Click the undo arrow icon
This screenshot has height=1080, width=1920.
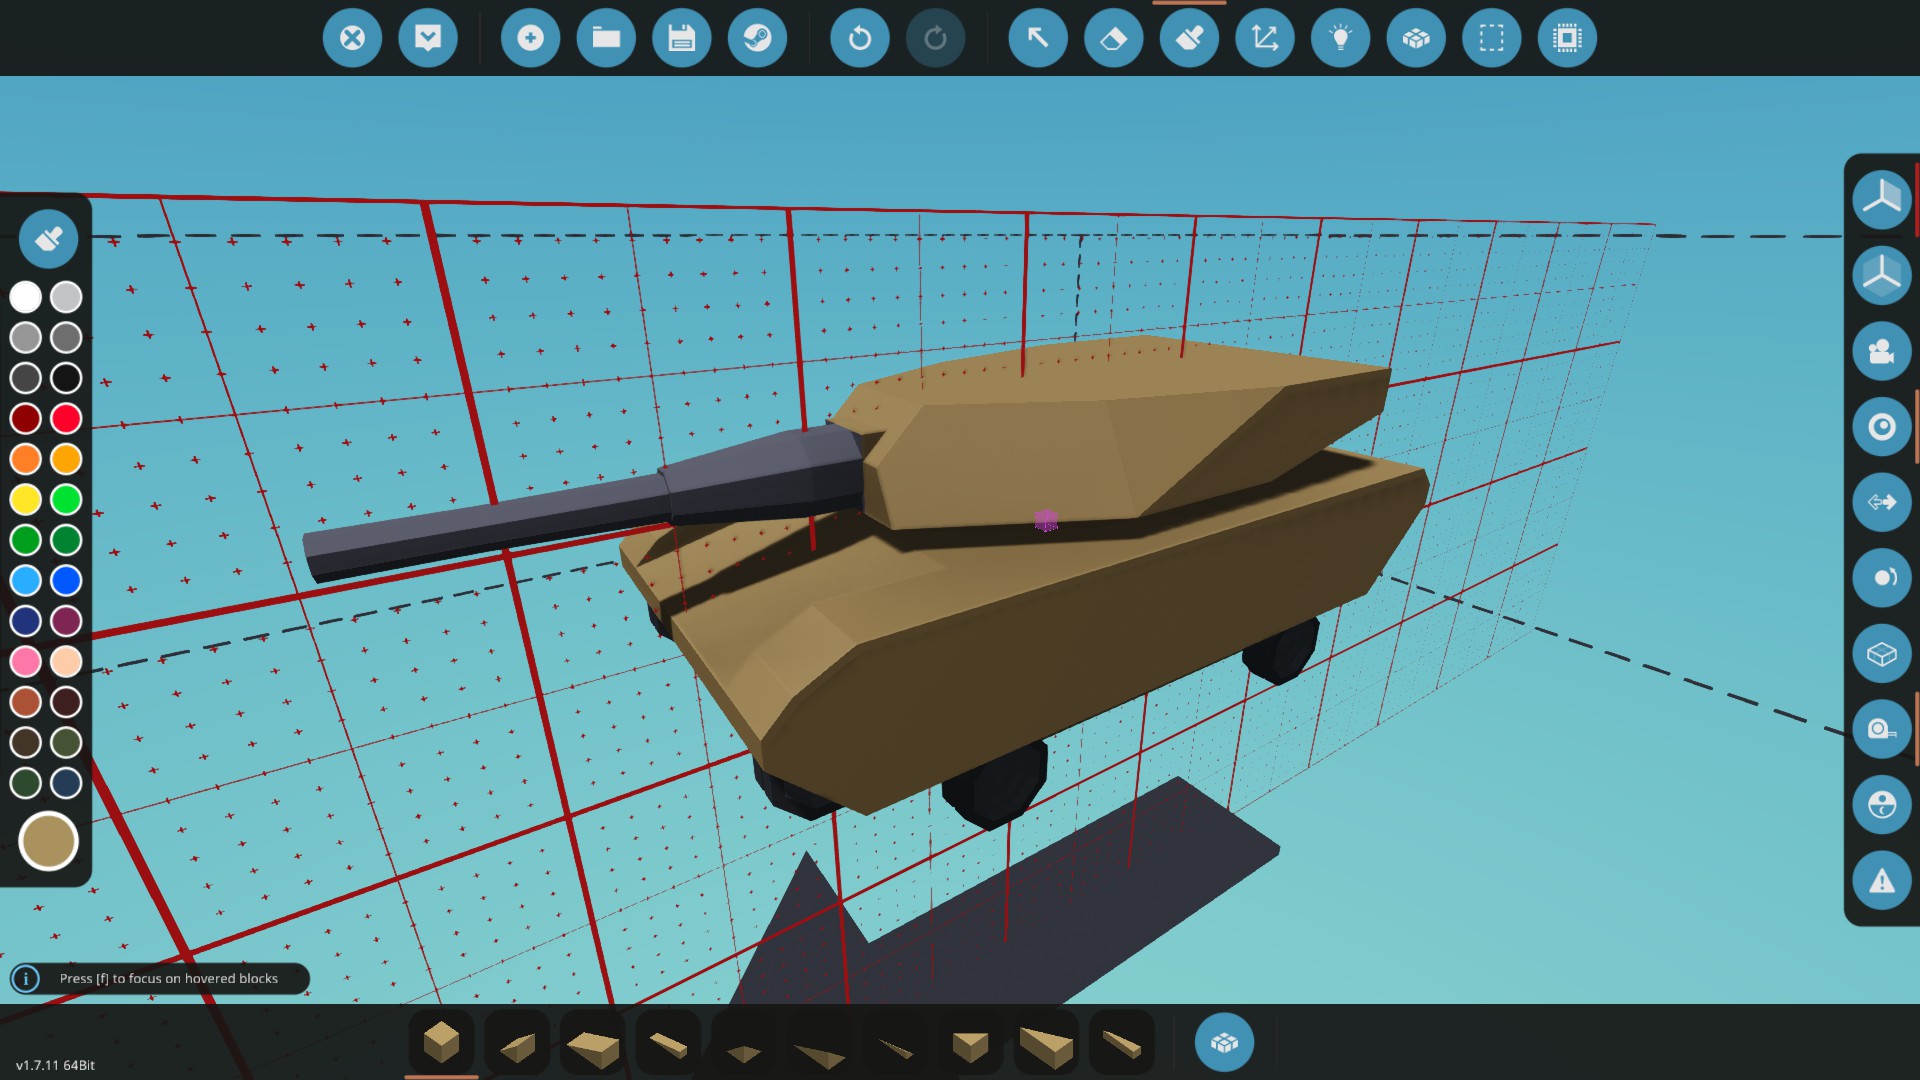[859, 38]
